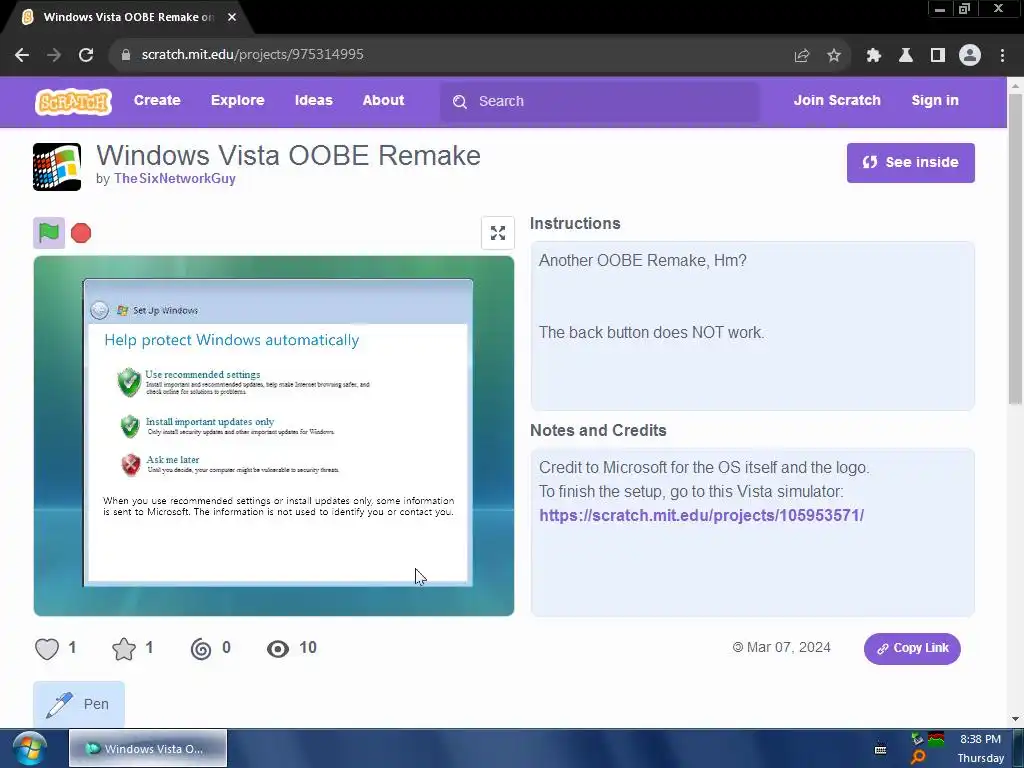Go forward in Chrome history
1024x768 pixels.
54,55
